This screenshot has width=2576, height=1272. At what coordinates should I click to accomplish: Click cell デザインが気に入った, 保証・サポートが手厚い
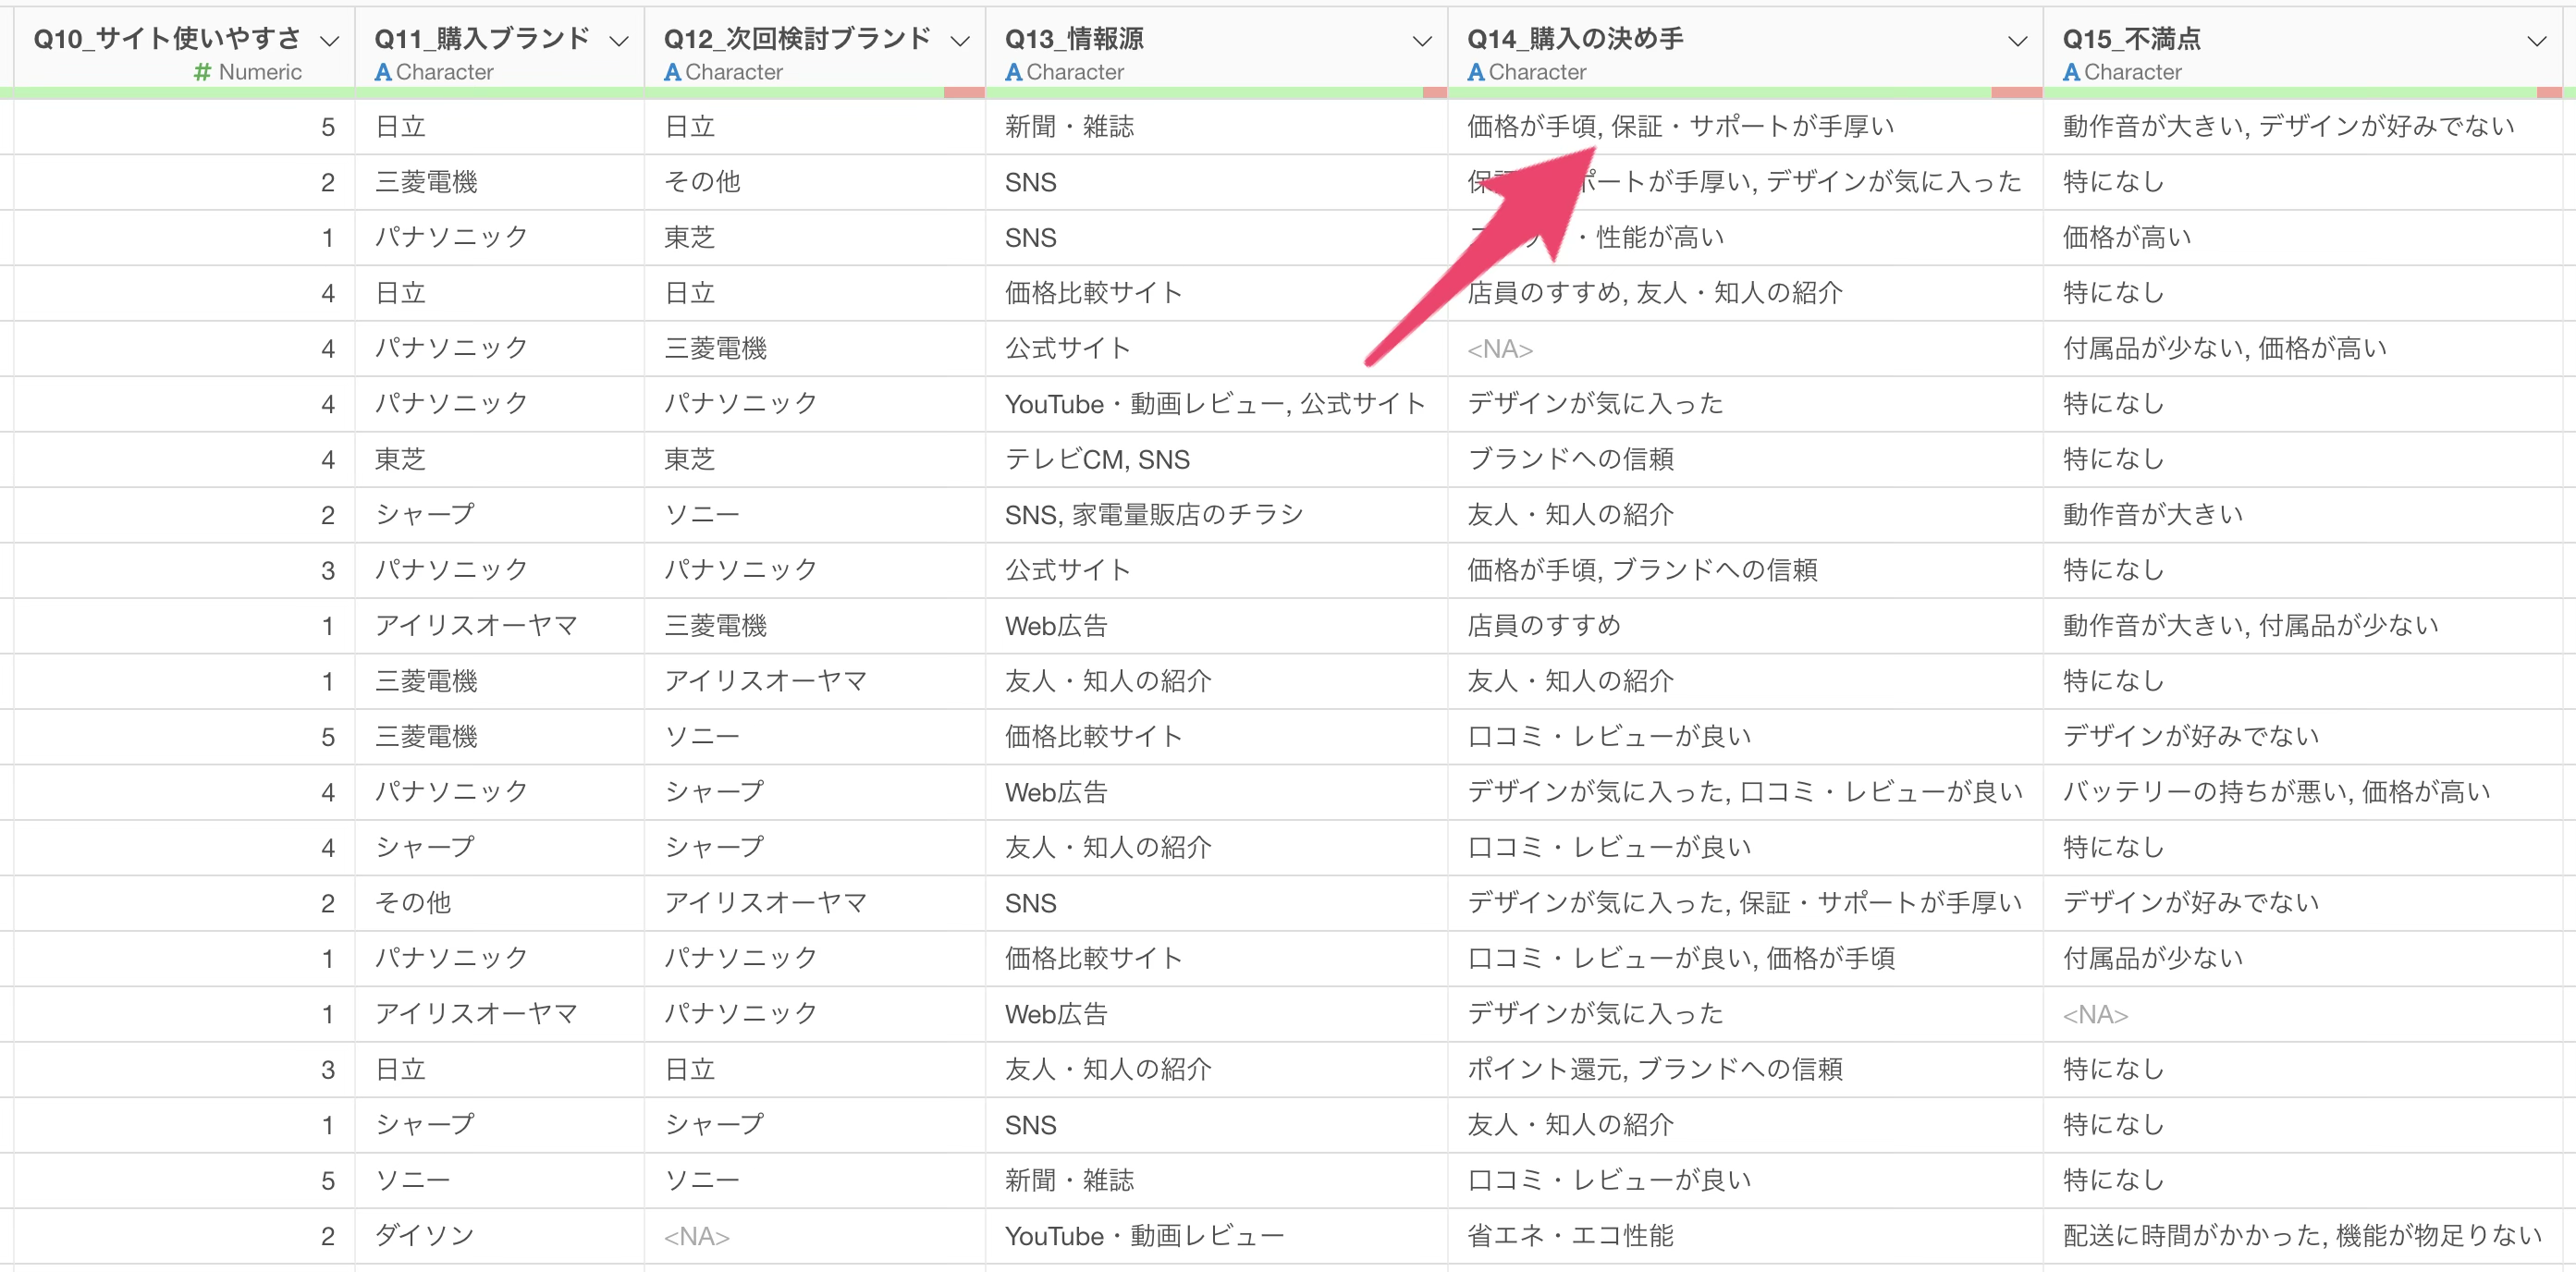[x=1745, y=904]
